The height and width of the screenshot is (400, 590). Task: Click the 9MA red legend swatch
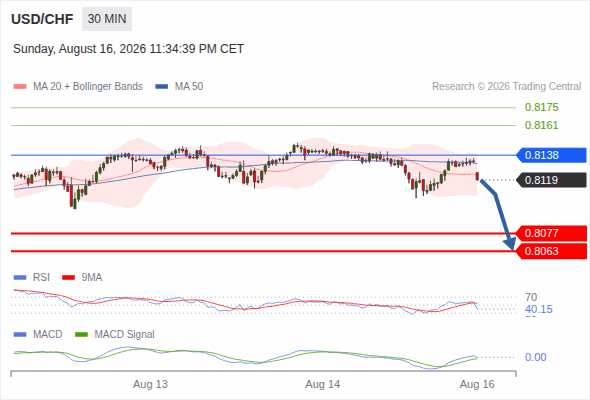click(68, 278)
